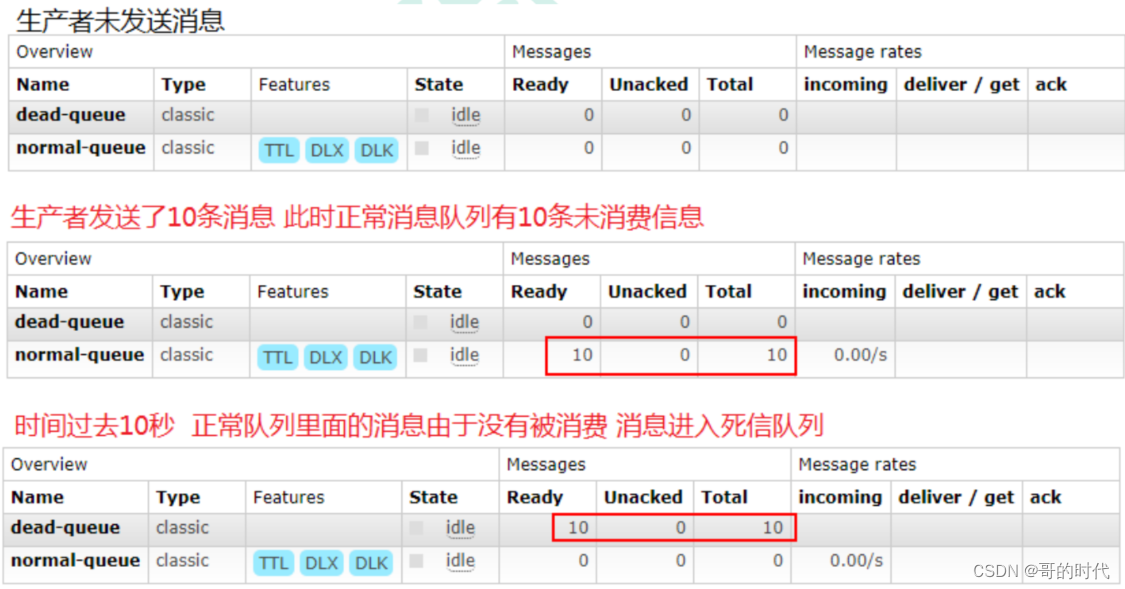1125x589 pixels.
Task: Open normal-queue in the middle table
Action: coord(80,354)
